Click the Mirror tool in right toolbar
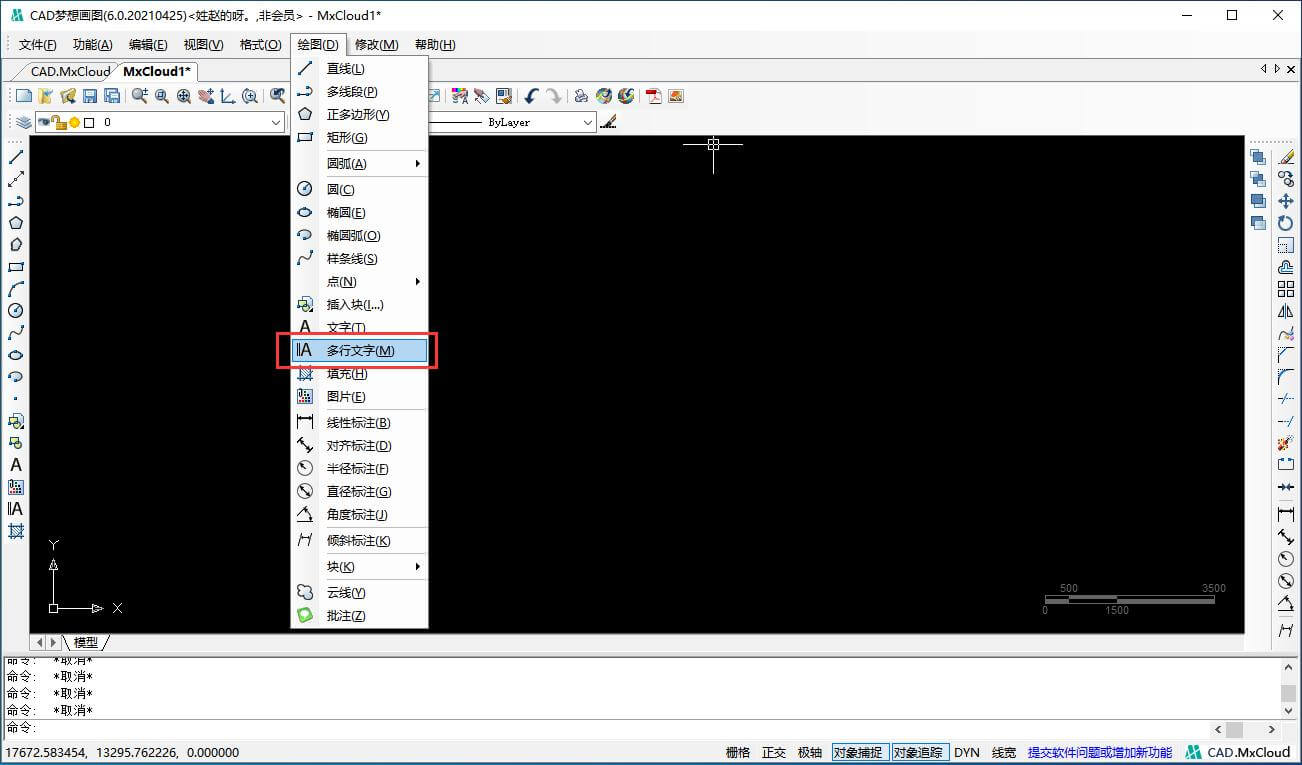Image resolution: width=1302 pixels, height=765 pixels. pyautogui.click(x=1286, y=311)
